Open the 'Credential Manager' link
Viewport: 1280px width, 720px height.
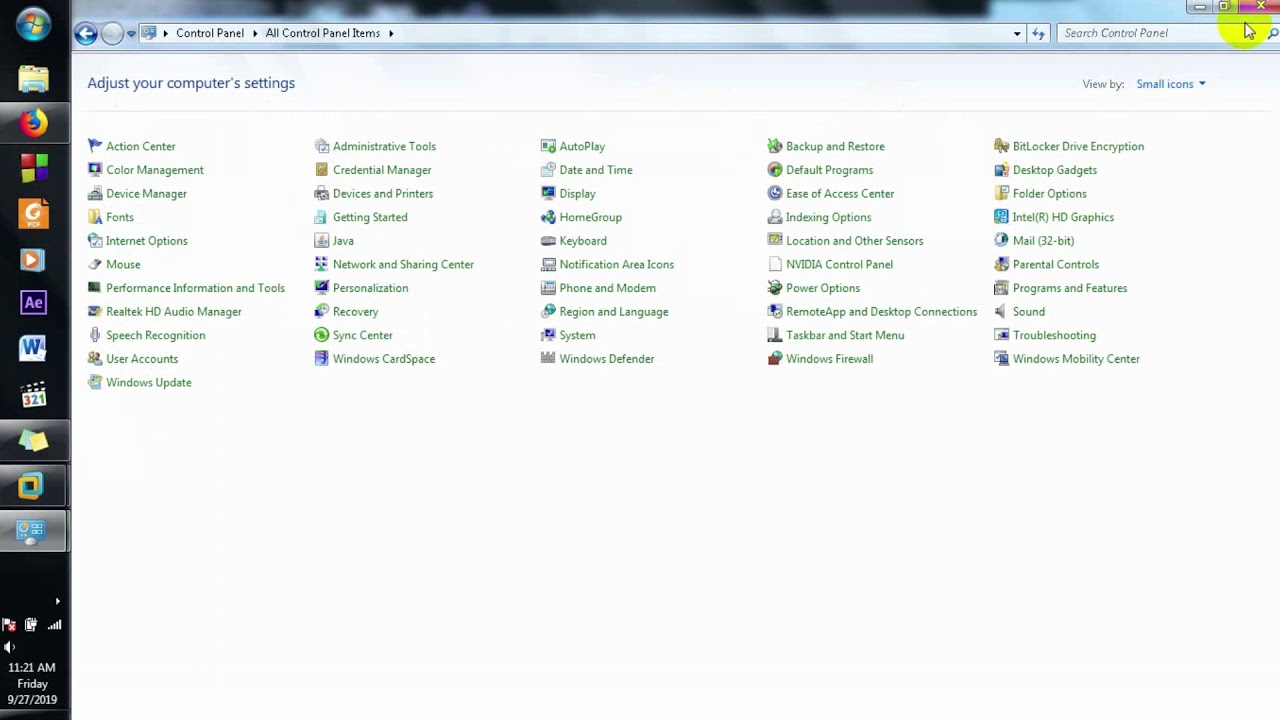[382, 170]
